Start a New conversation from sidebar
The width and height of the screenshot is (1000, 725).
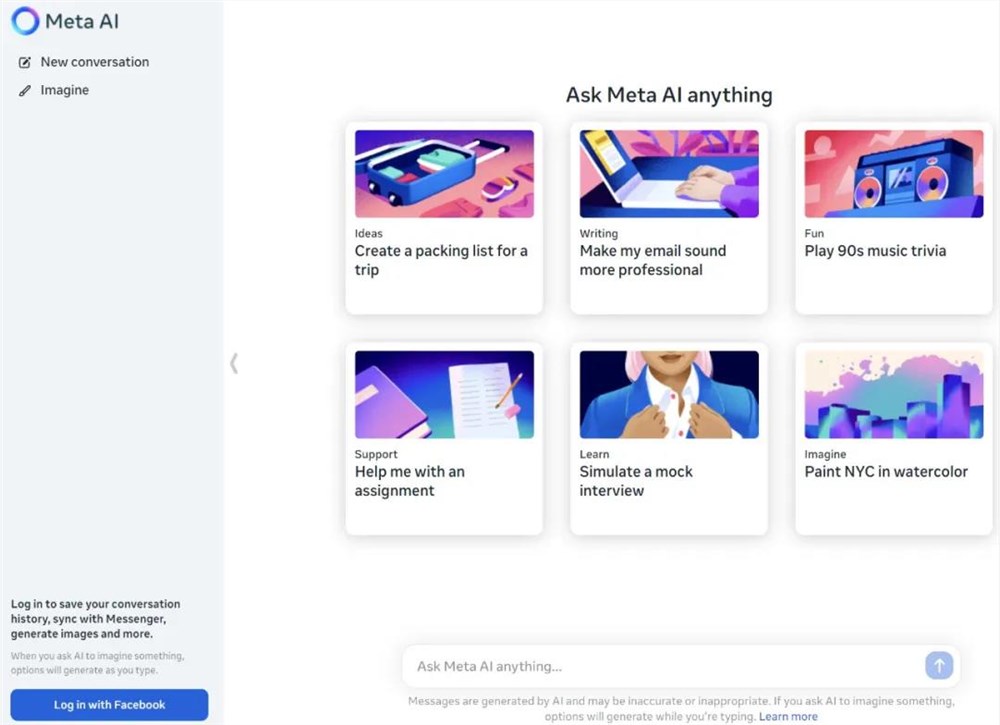pyautogui.click(x=94, y=62)
